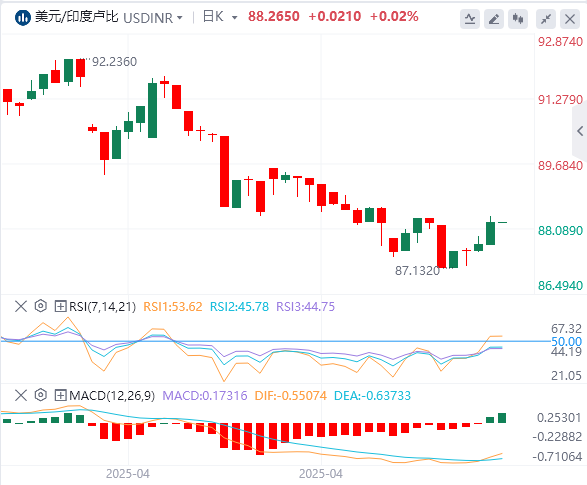Click the RSI2:45.78 value
587x485 pixels.
click(x=239, y=307)
